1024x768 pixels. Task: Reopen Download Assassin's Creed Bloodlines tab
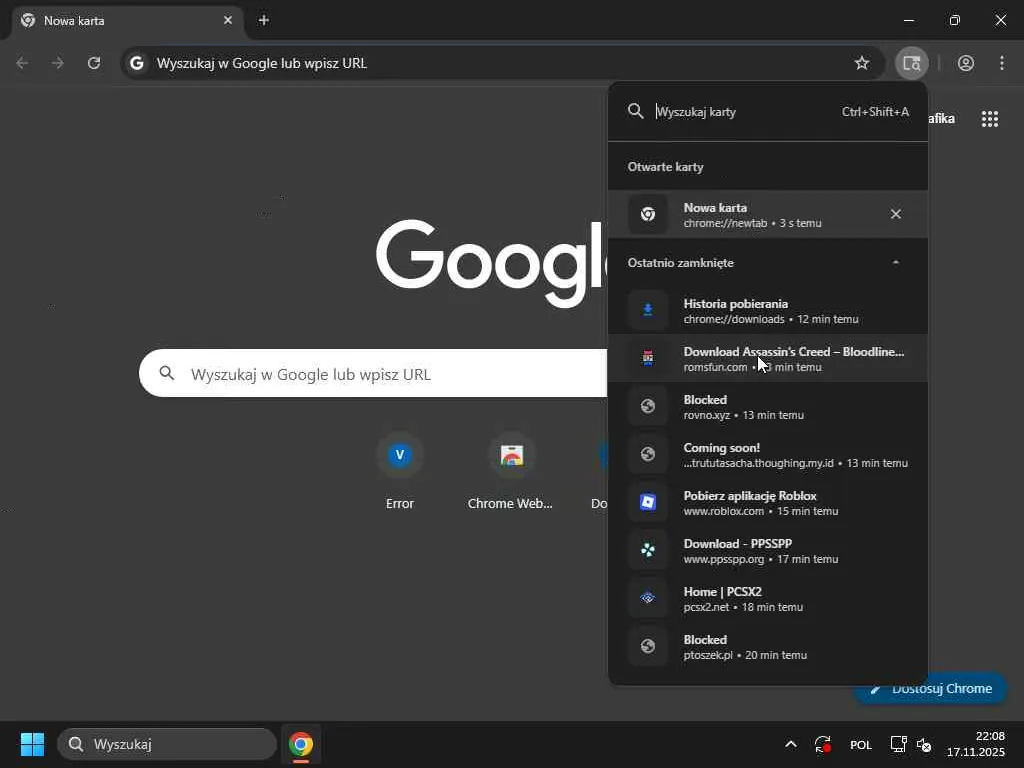(768, 359)
